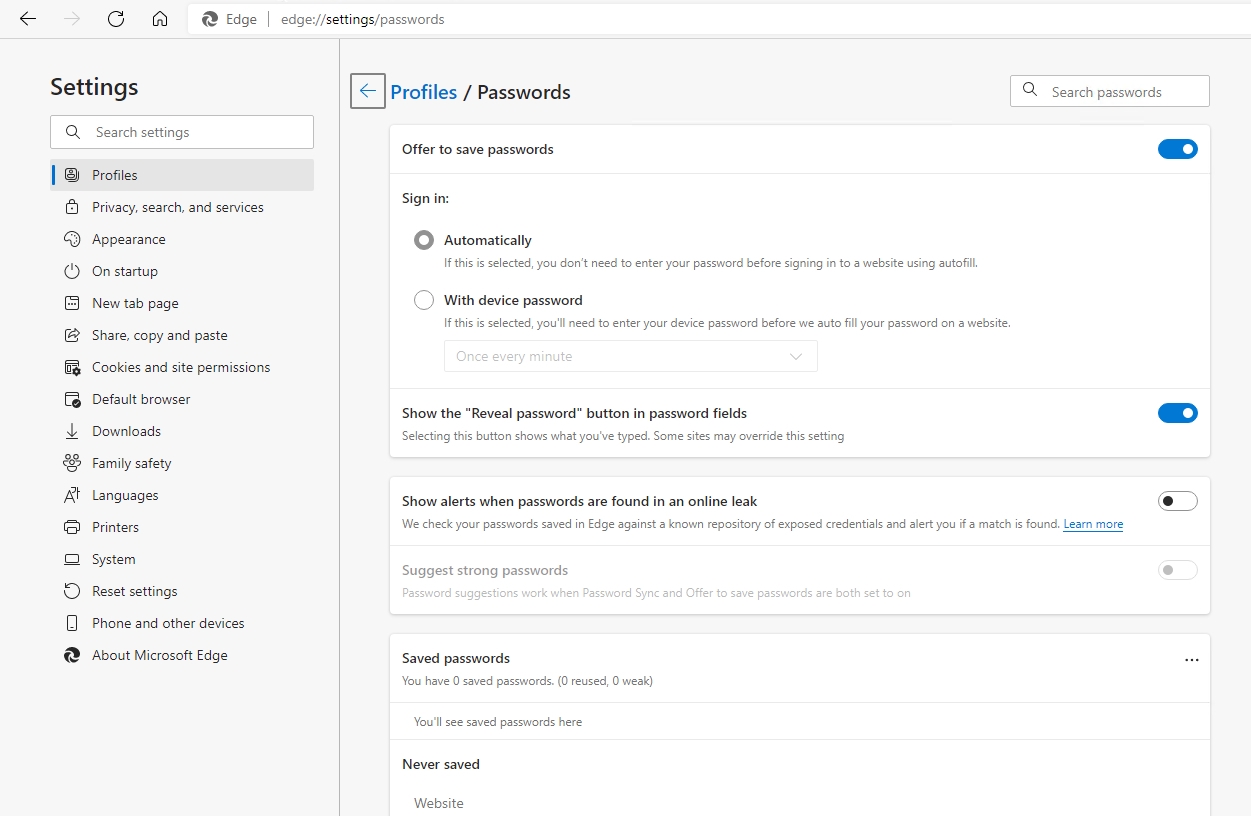Open Downloads settings from the sidebar

click(70, 431)
